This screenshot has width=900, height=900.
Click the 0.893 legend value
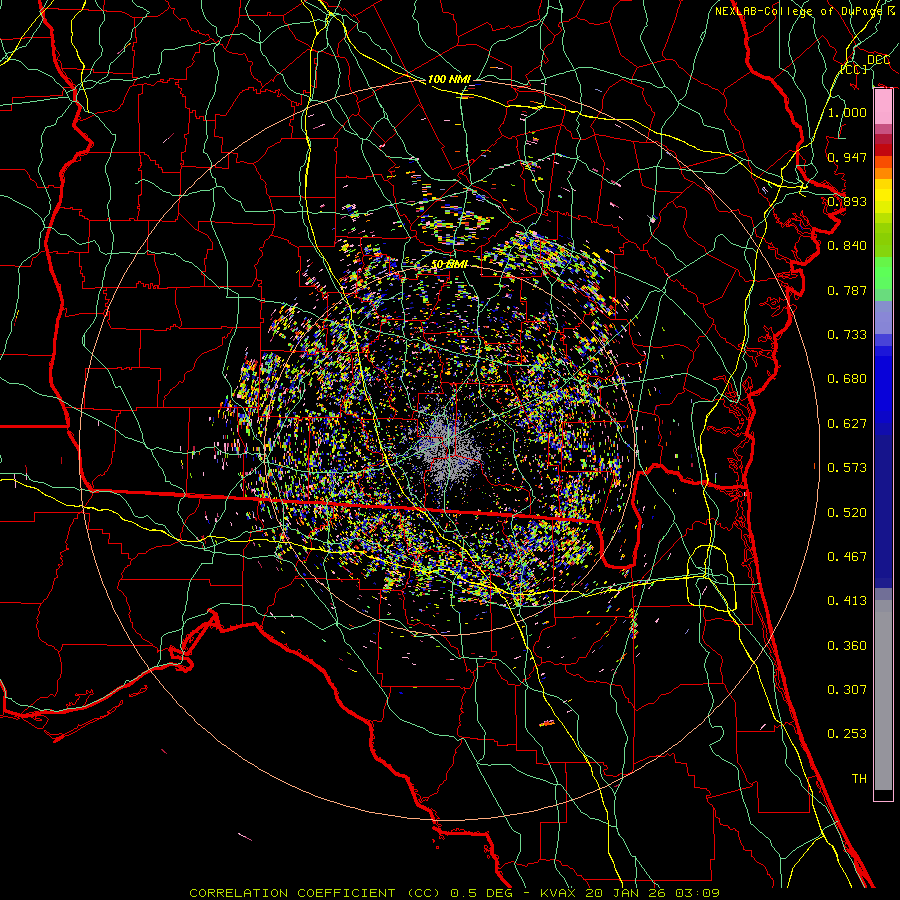[x=847, y=201]
